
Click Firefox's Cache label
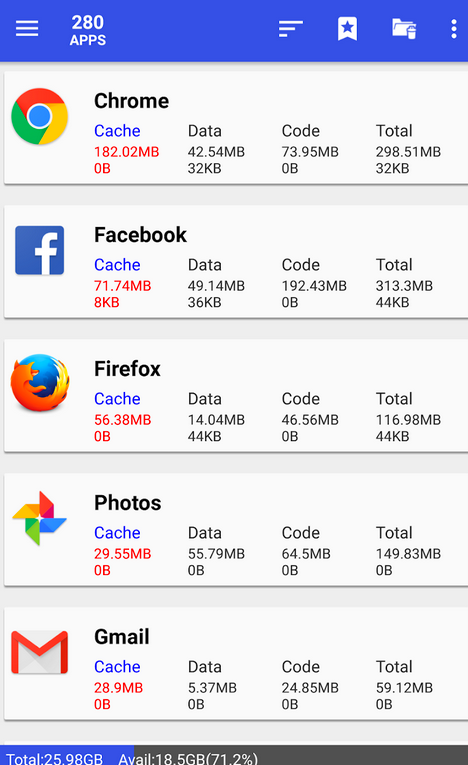click(117, 399)
